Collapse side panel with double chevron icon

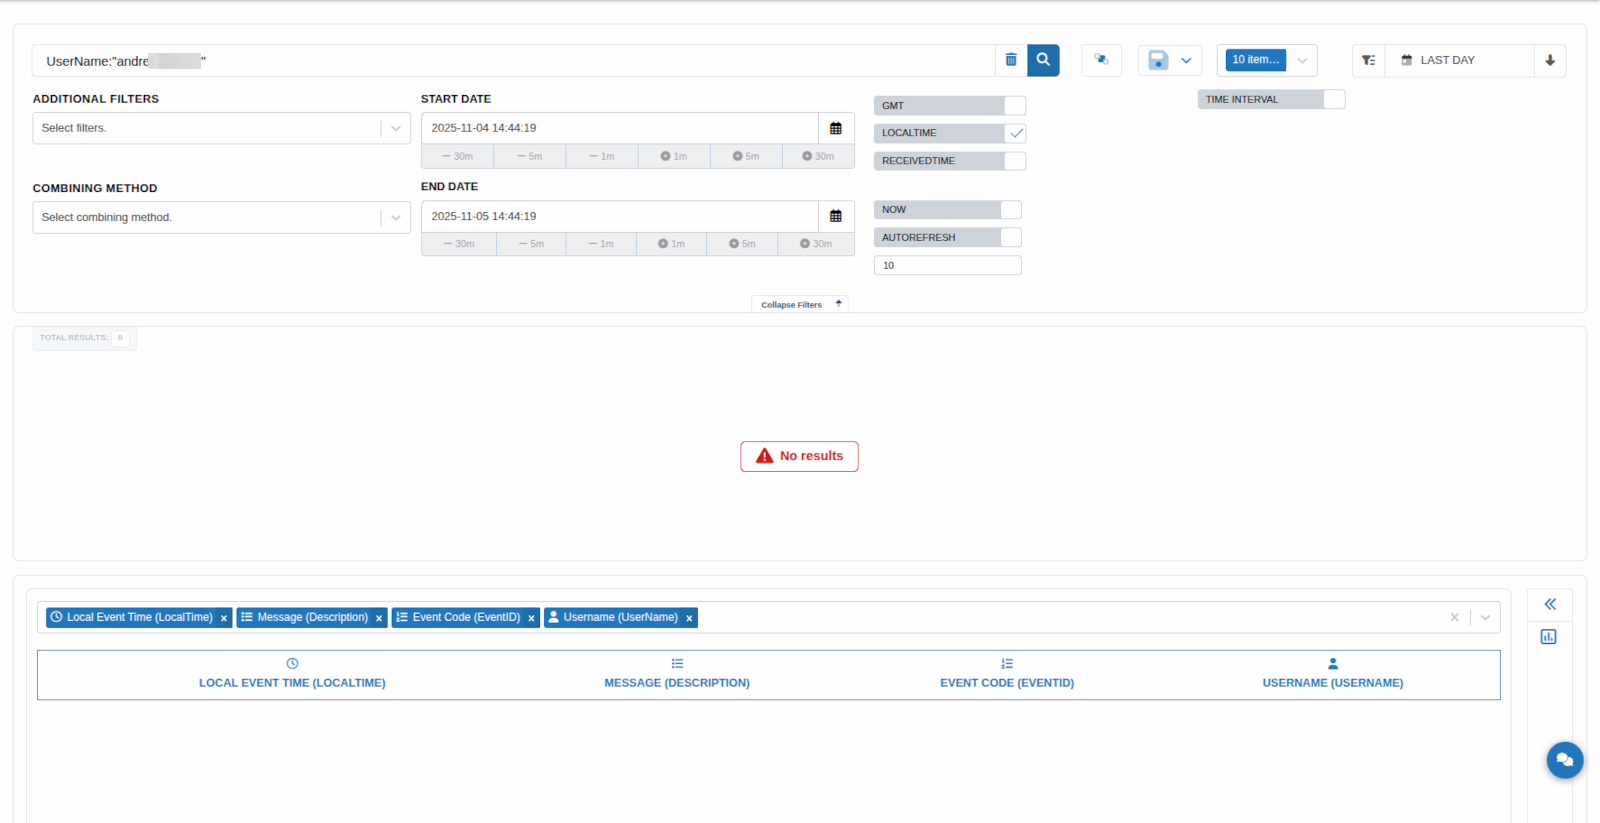(1550, 604)
